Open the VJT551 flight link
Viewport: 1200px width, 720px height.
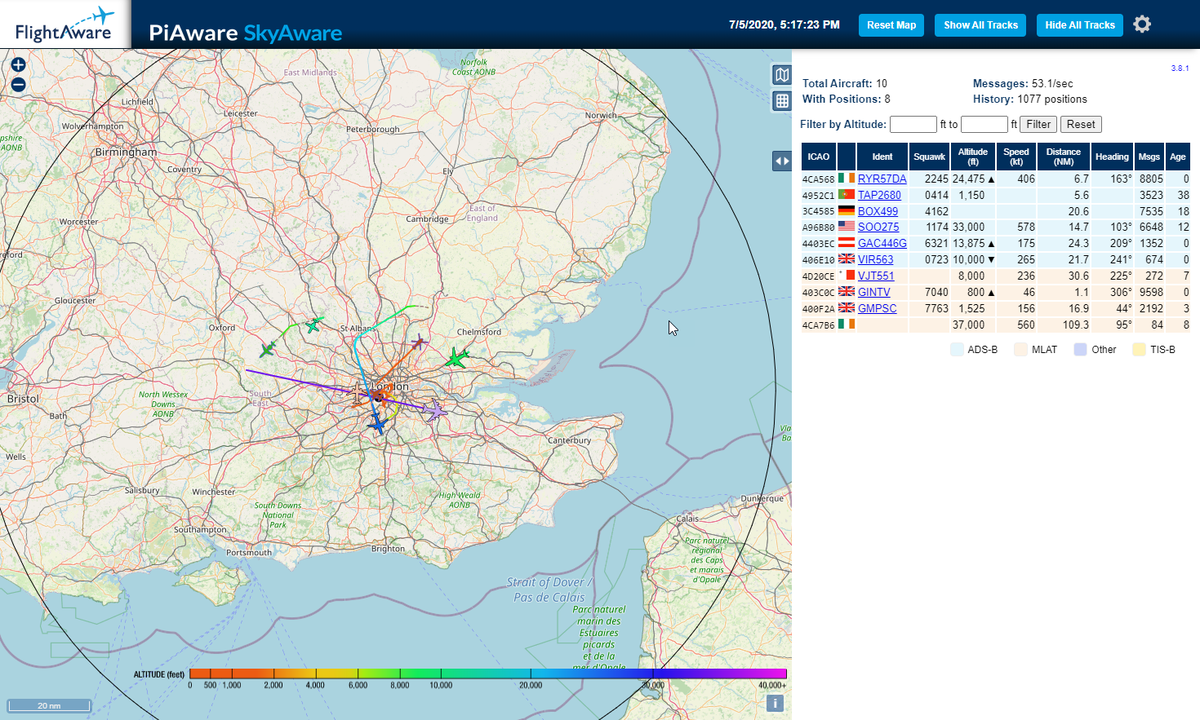876,275
